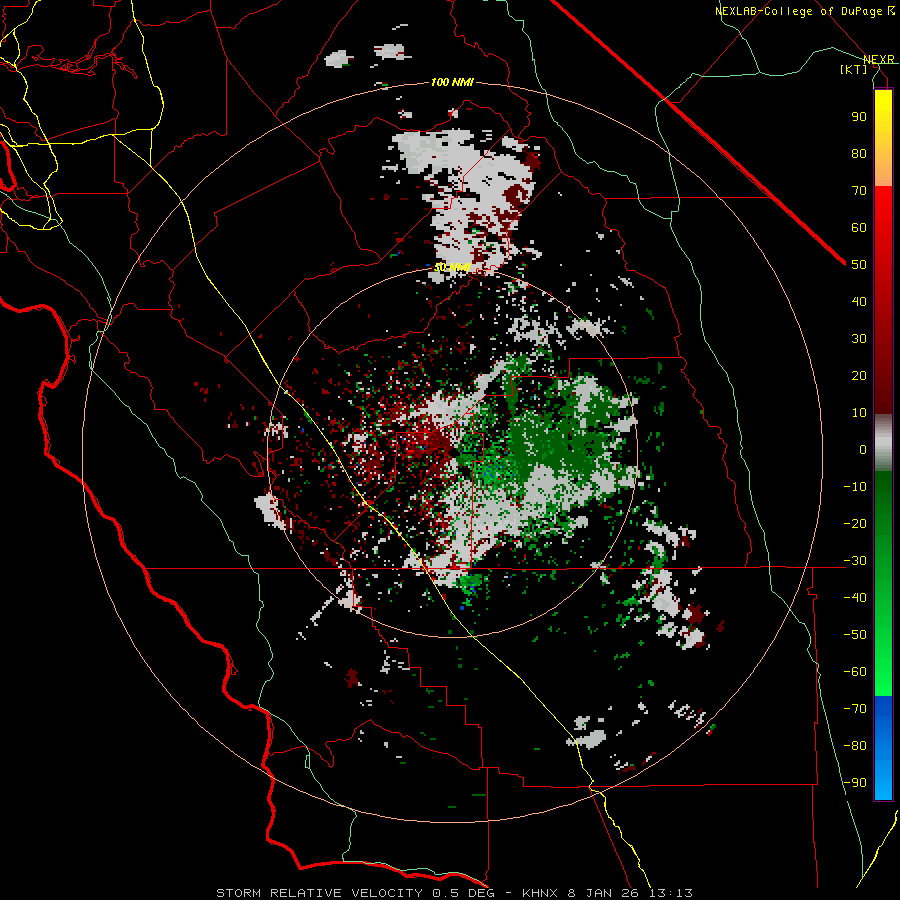Click the gray zero-velocity segment of scale
The height and width of the screenshot is (900, 900).
(883, 443)
